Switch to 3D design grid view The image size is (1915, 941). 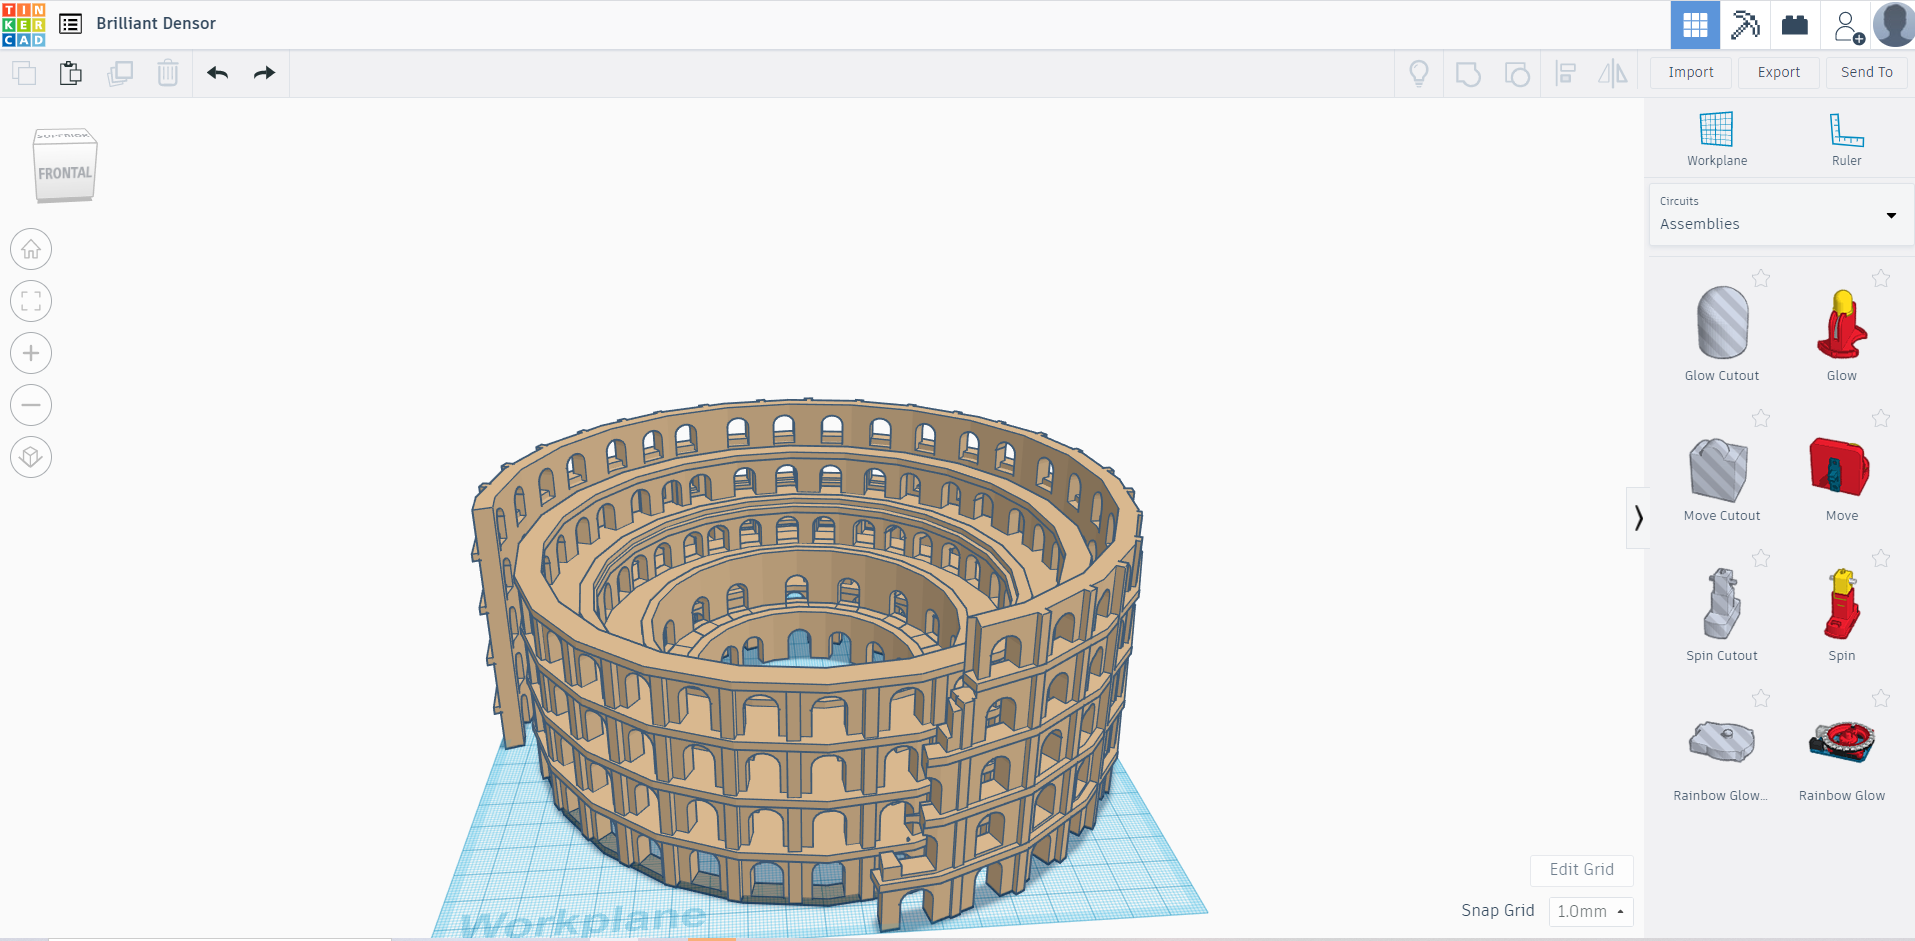(x=1695, y=25)
